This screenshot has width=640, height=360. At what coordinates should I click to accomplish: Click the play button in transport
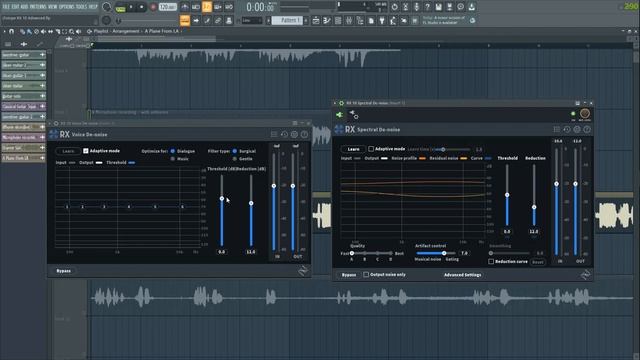(131, 7)
